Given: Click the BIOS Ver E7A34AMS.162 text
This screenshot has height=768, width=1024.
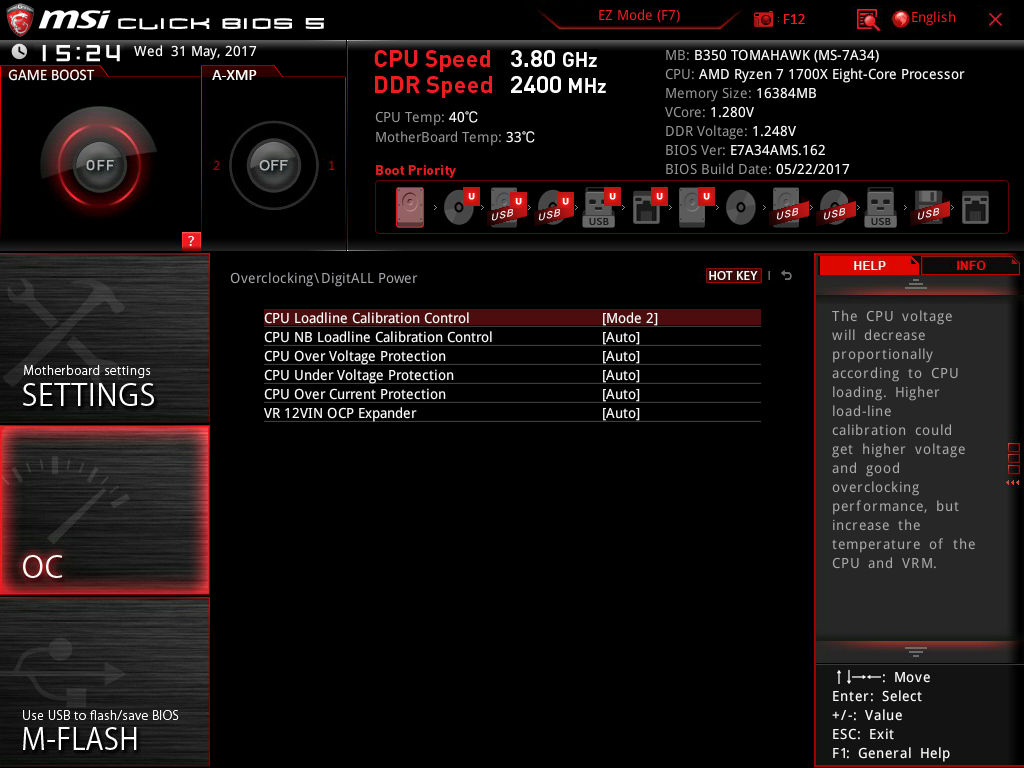Looking at the screenshot, I should pyautogui.click(x=745, y=150).
